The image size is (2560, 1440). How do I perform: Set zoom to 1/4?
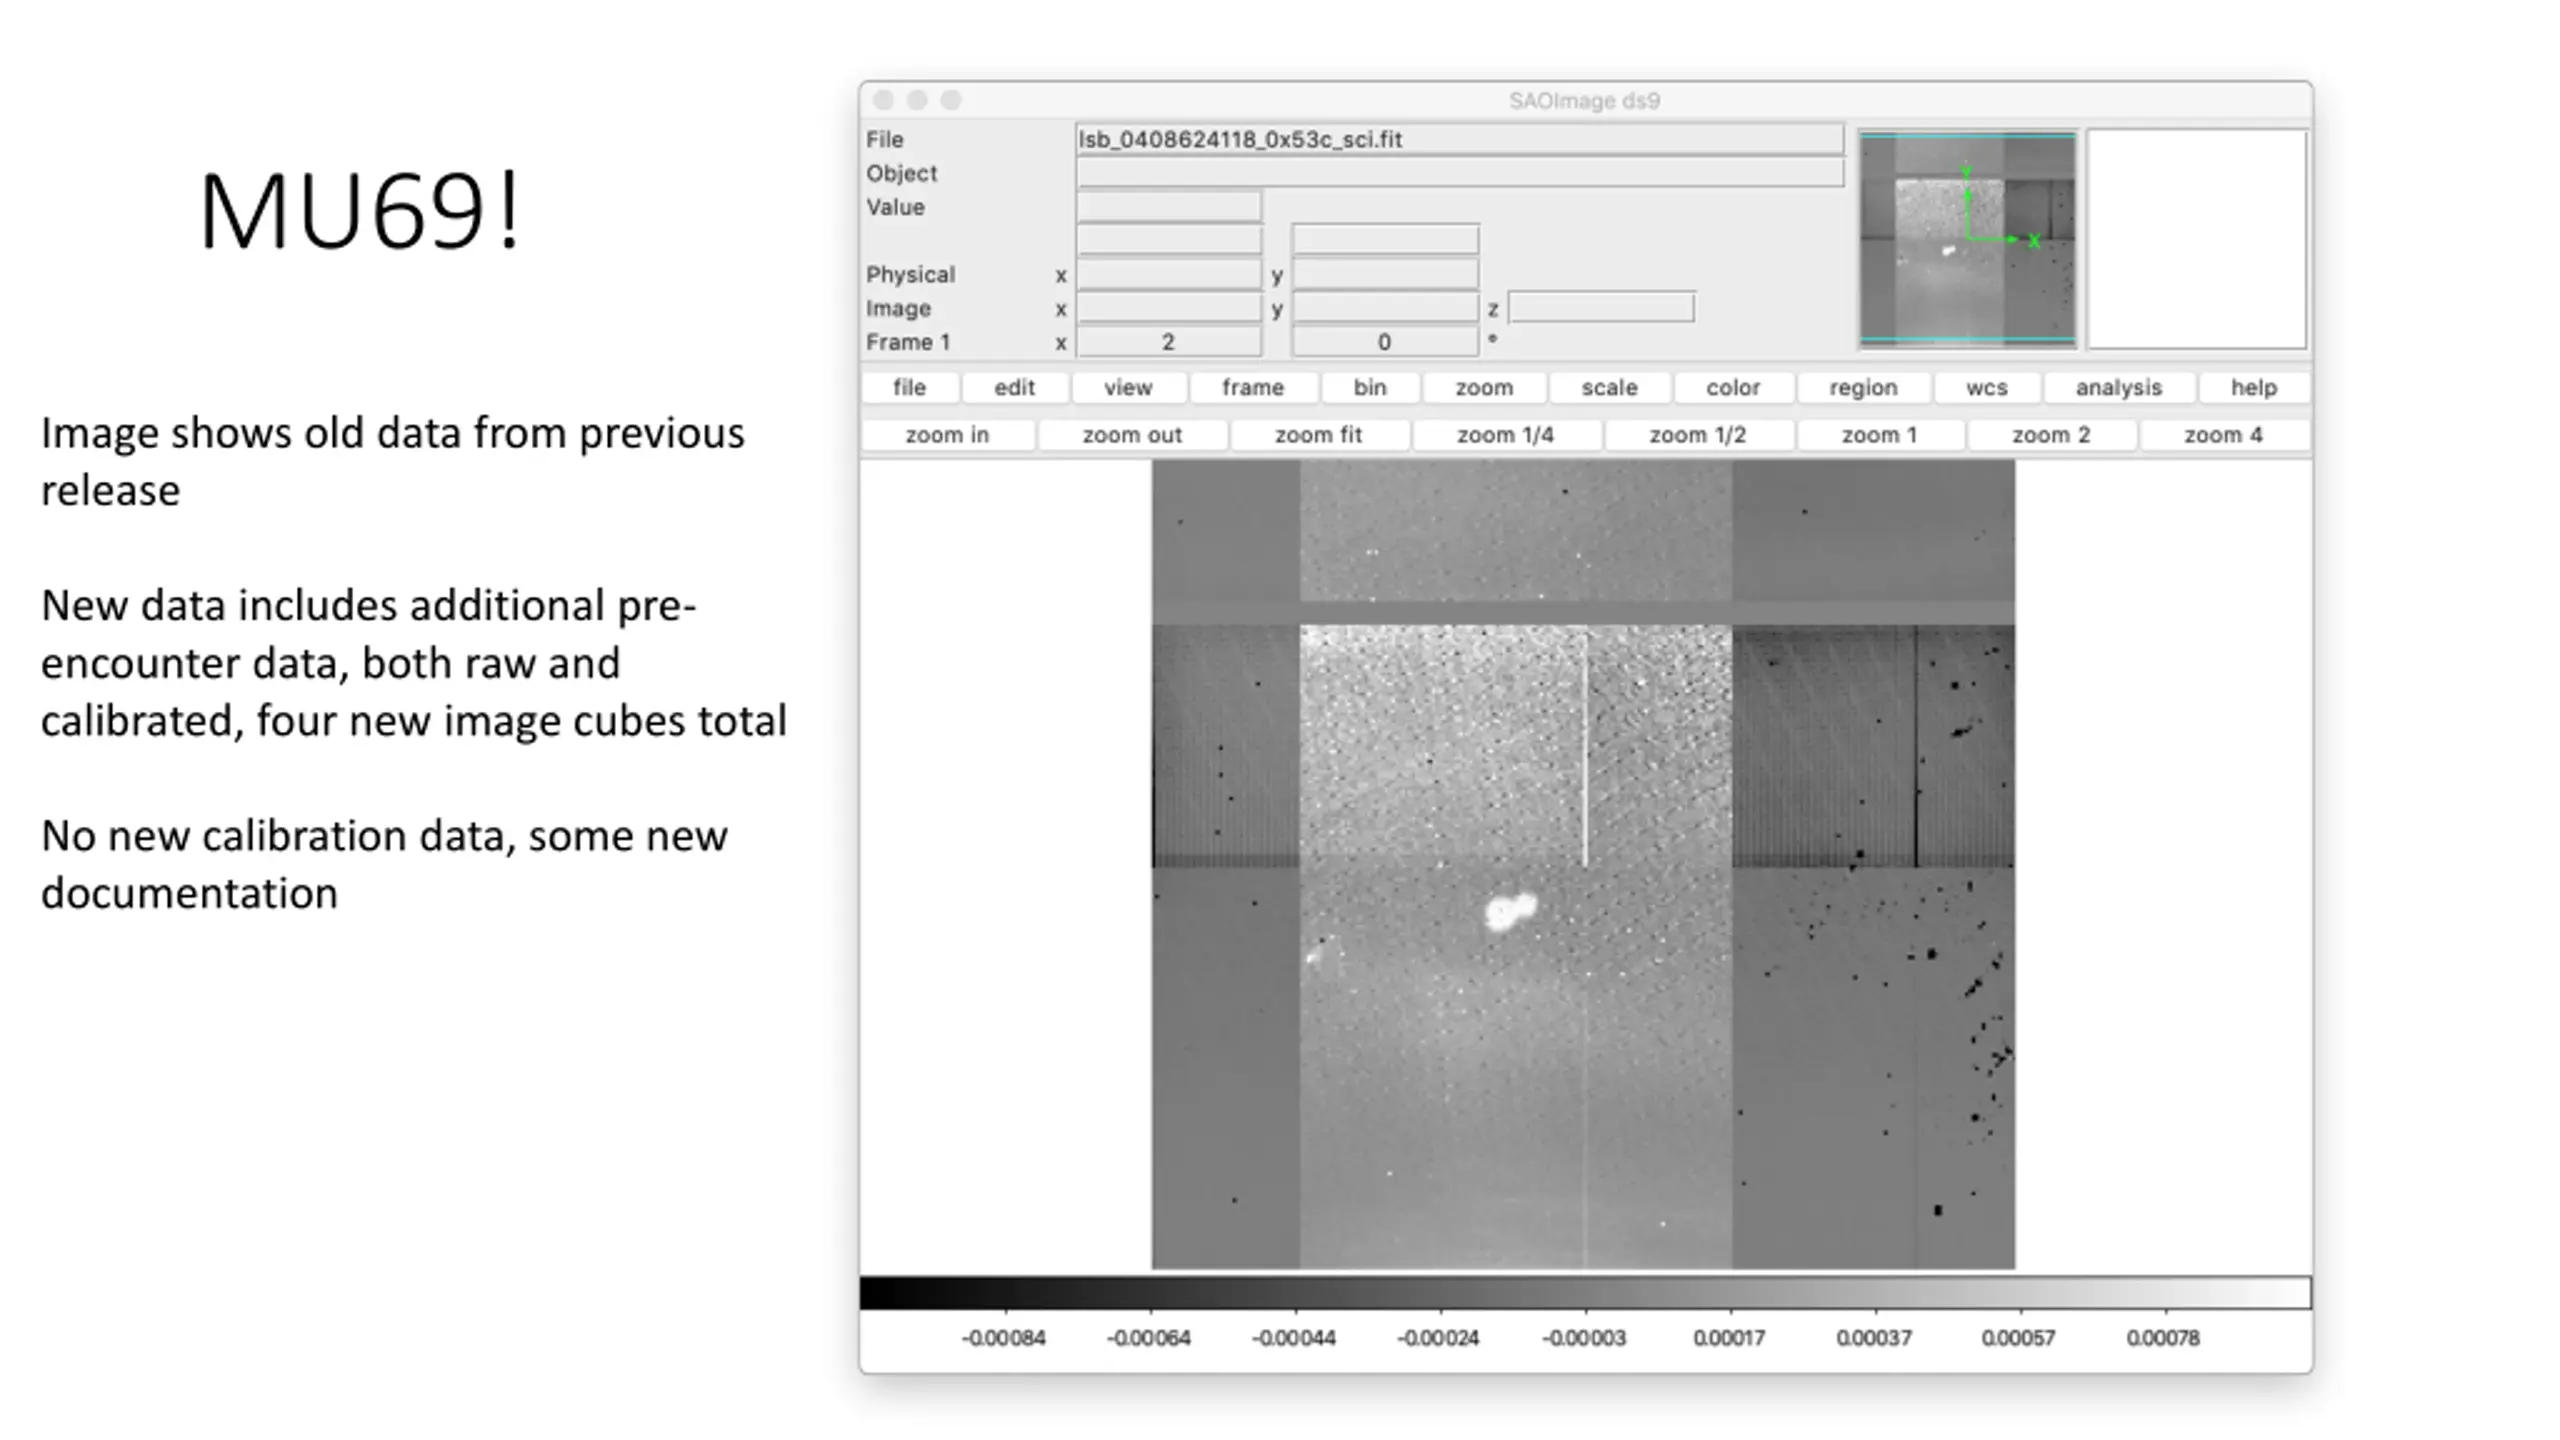coord(1505,435)
